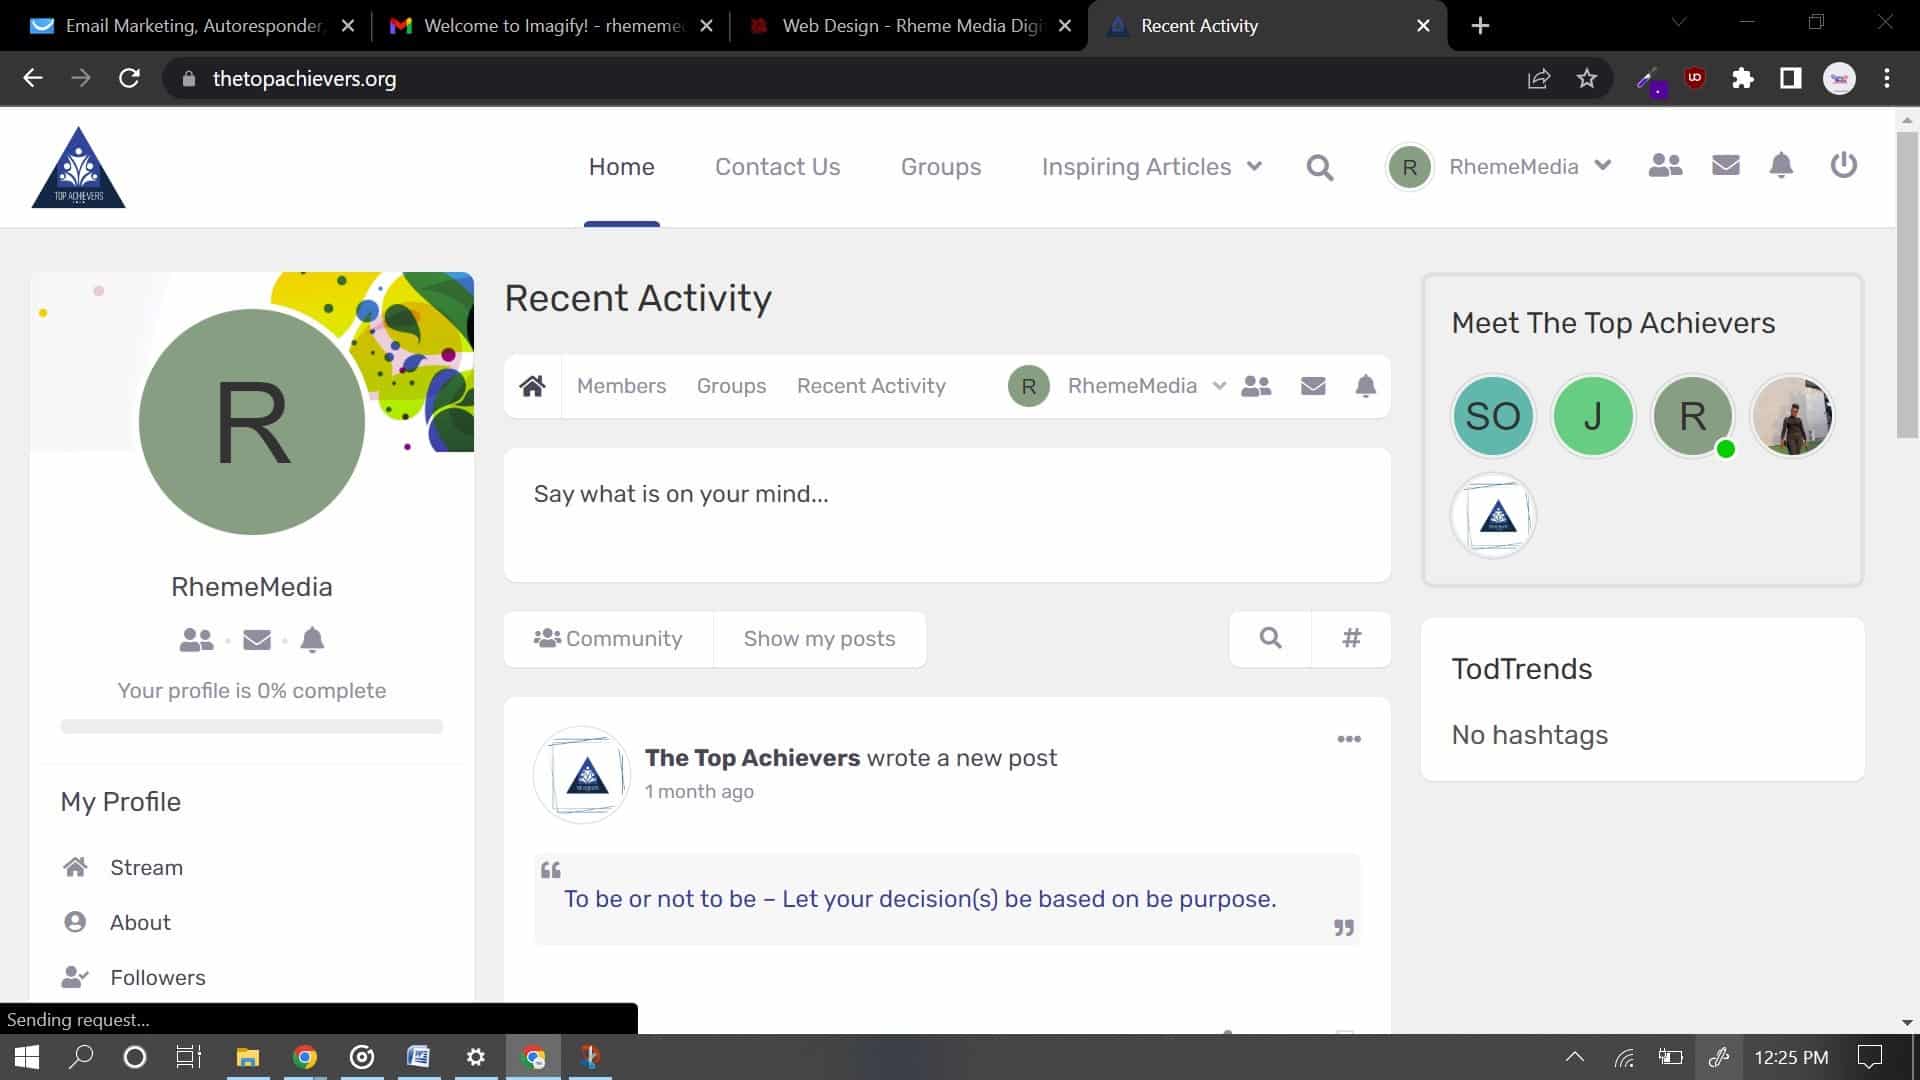Click the profile completion progress bar

[x=252, y=727]
